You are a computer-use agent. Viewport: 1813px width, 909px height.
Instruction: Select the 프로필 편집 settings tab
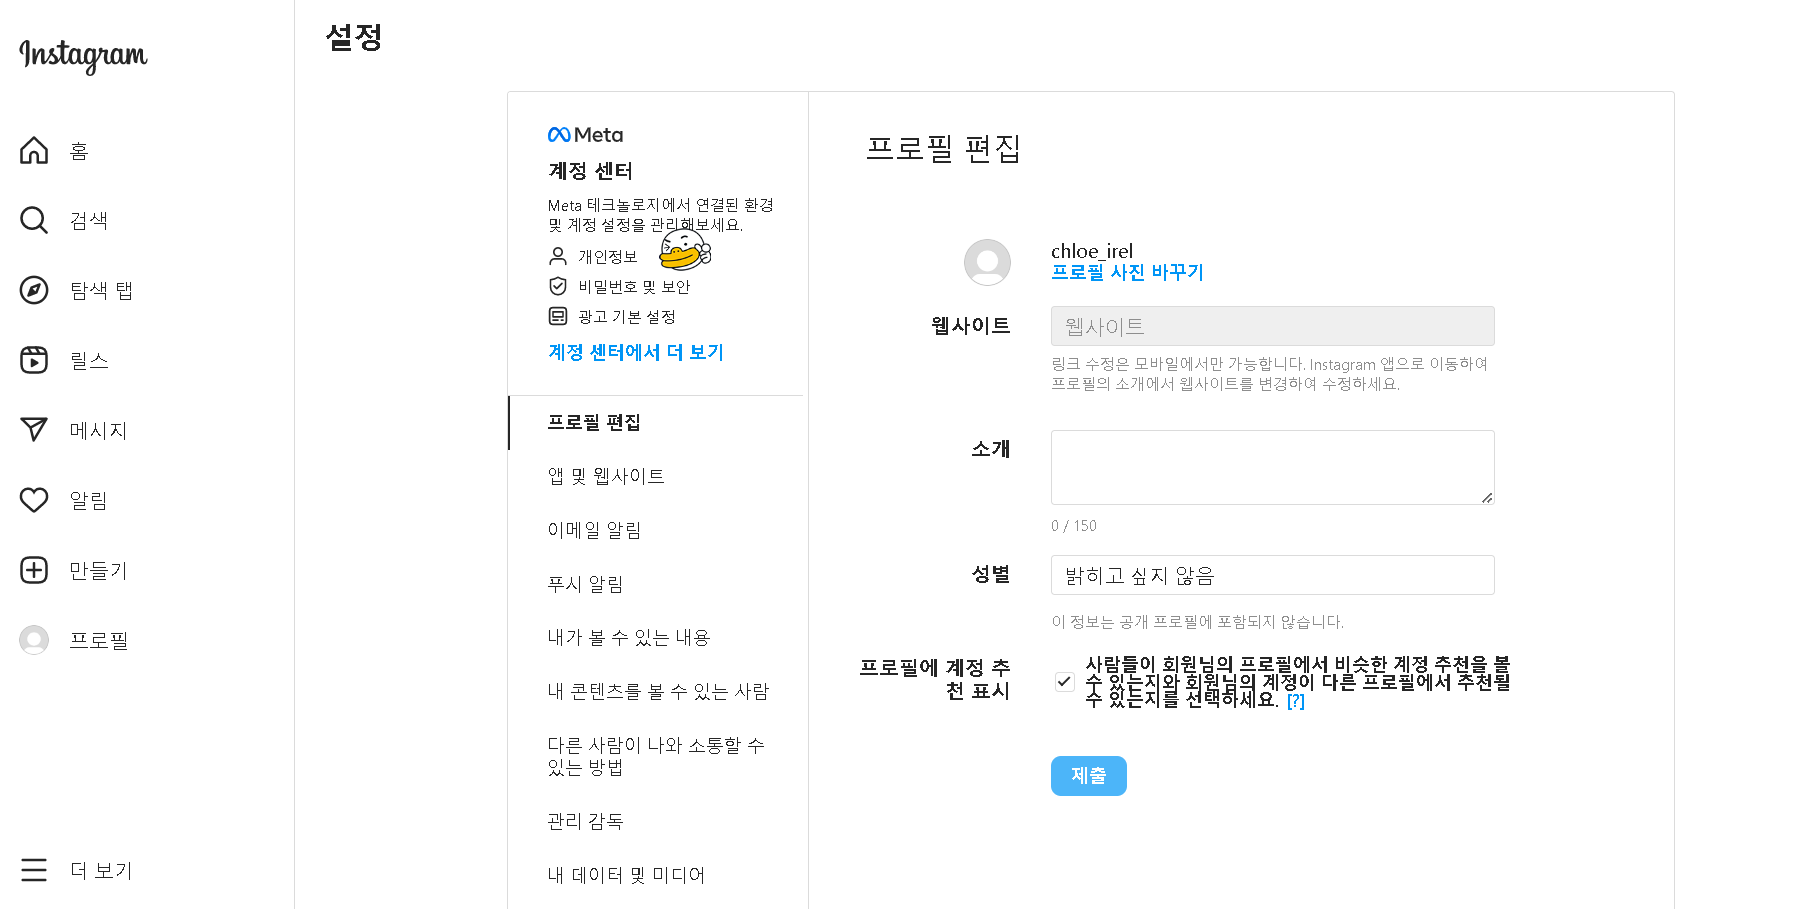click(656, 423)
